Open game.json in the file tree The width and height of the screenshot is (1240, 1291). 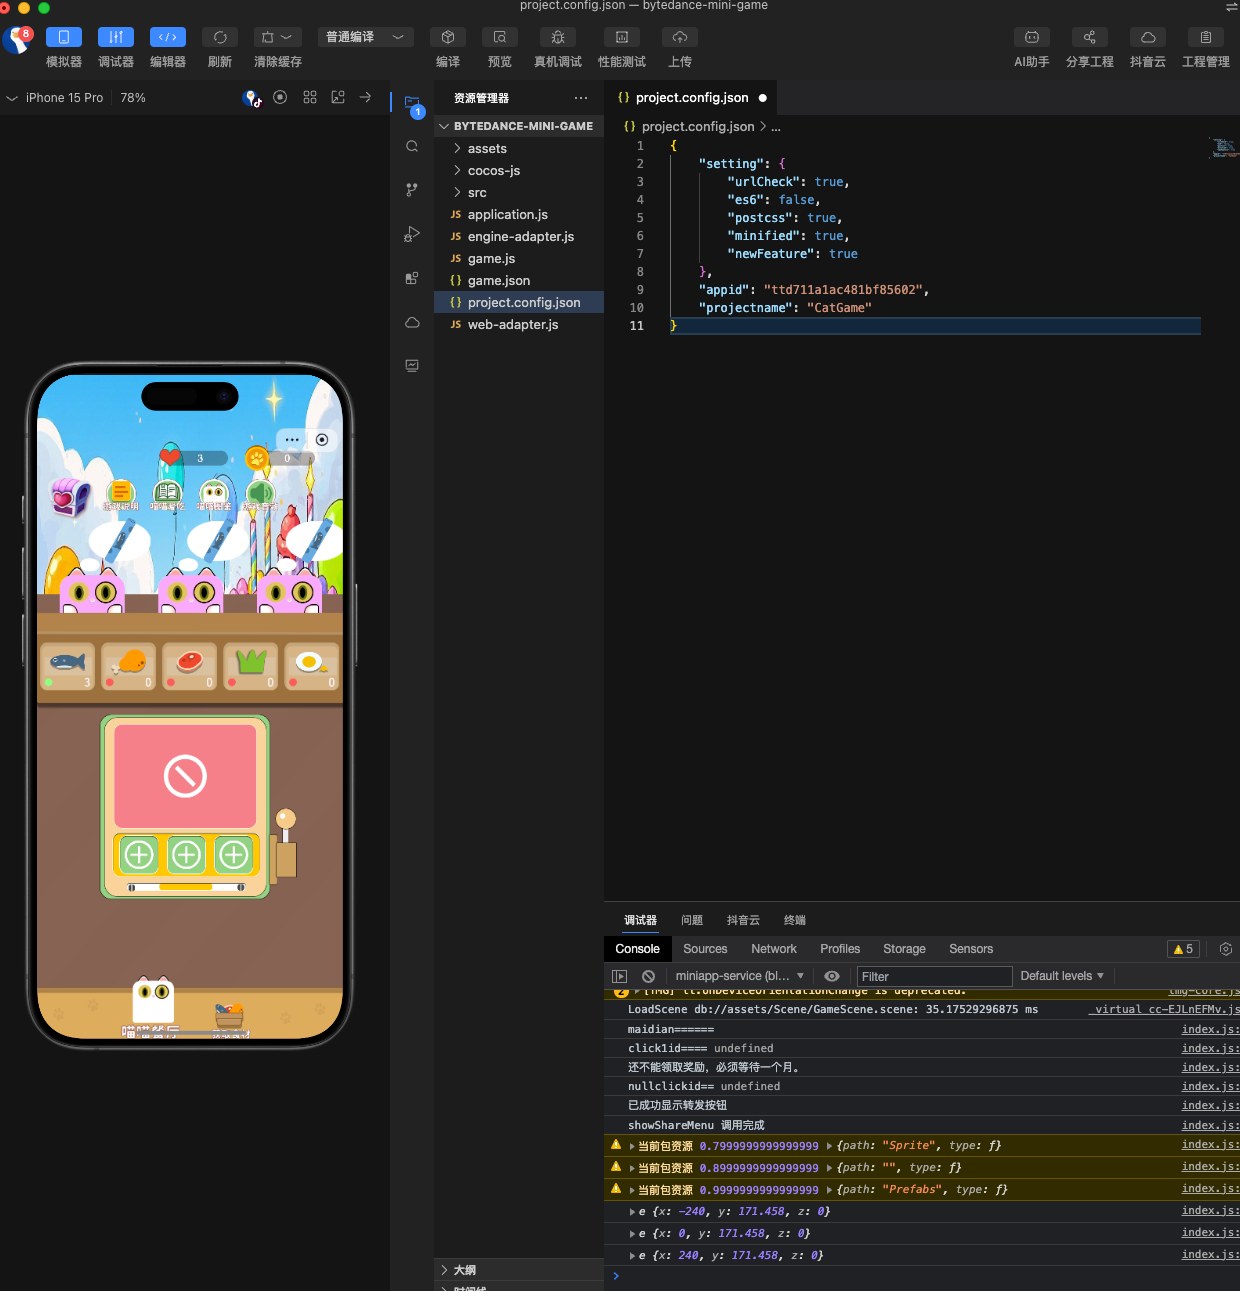click(x=519, y=280)
